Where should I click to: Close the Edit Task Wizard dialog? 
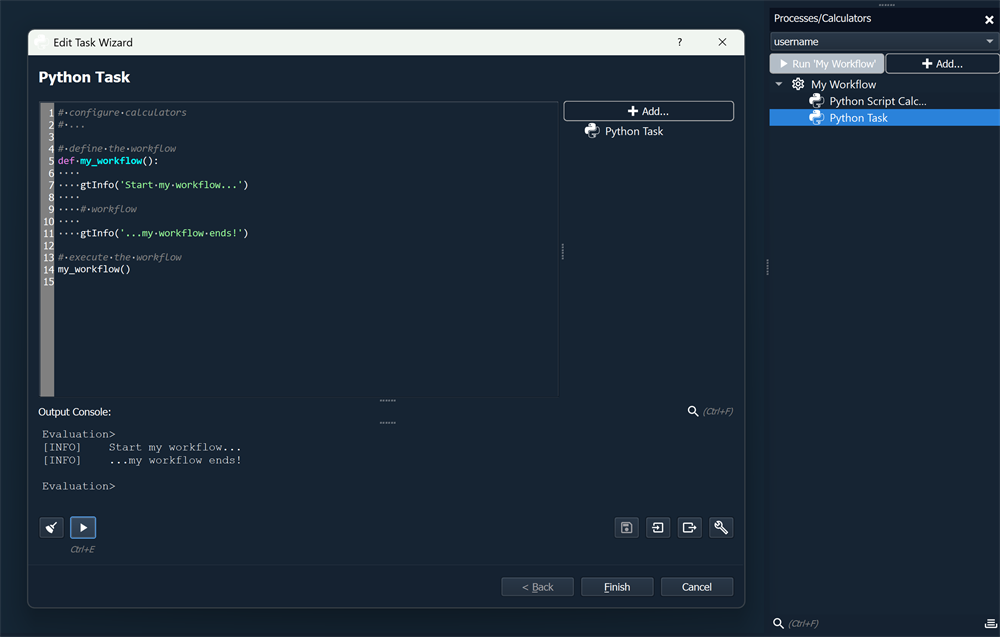coord(722,42)
